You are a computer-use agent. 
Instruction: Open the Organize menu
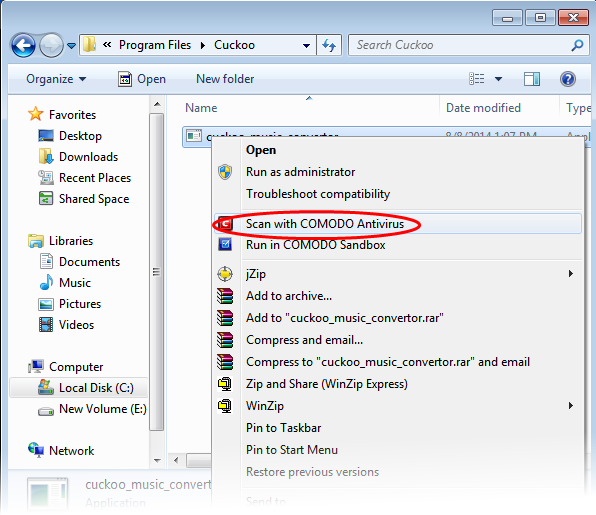pyautogui.click(x=56, y=79)
